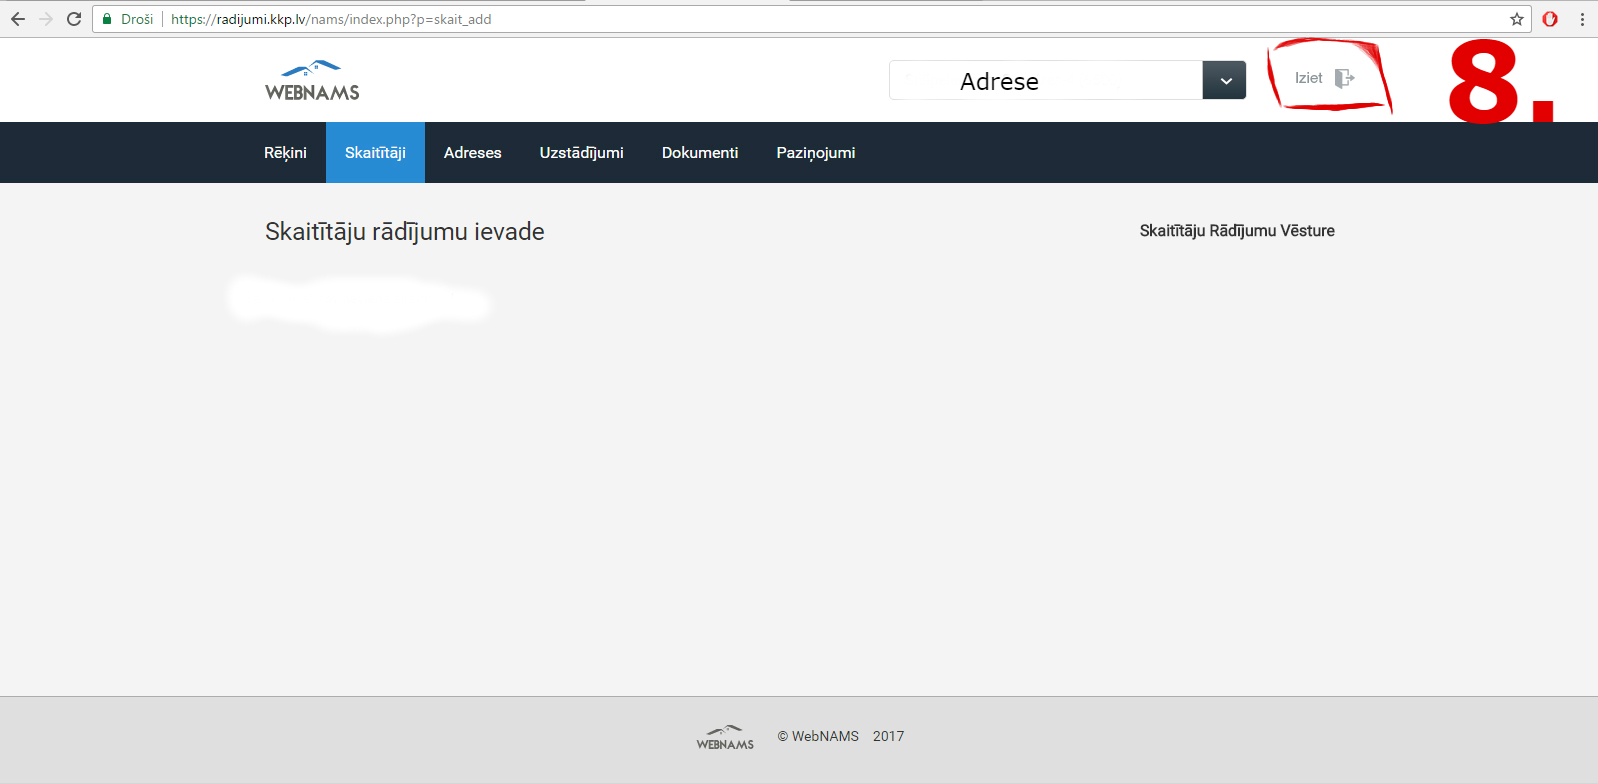Viewport: 1598px width, 784px height.
Task: Navigate to Dokumenti
Action: point(700,153)
